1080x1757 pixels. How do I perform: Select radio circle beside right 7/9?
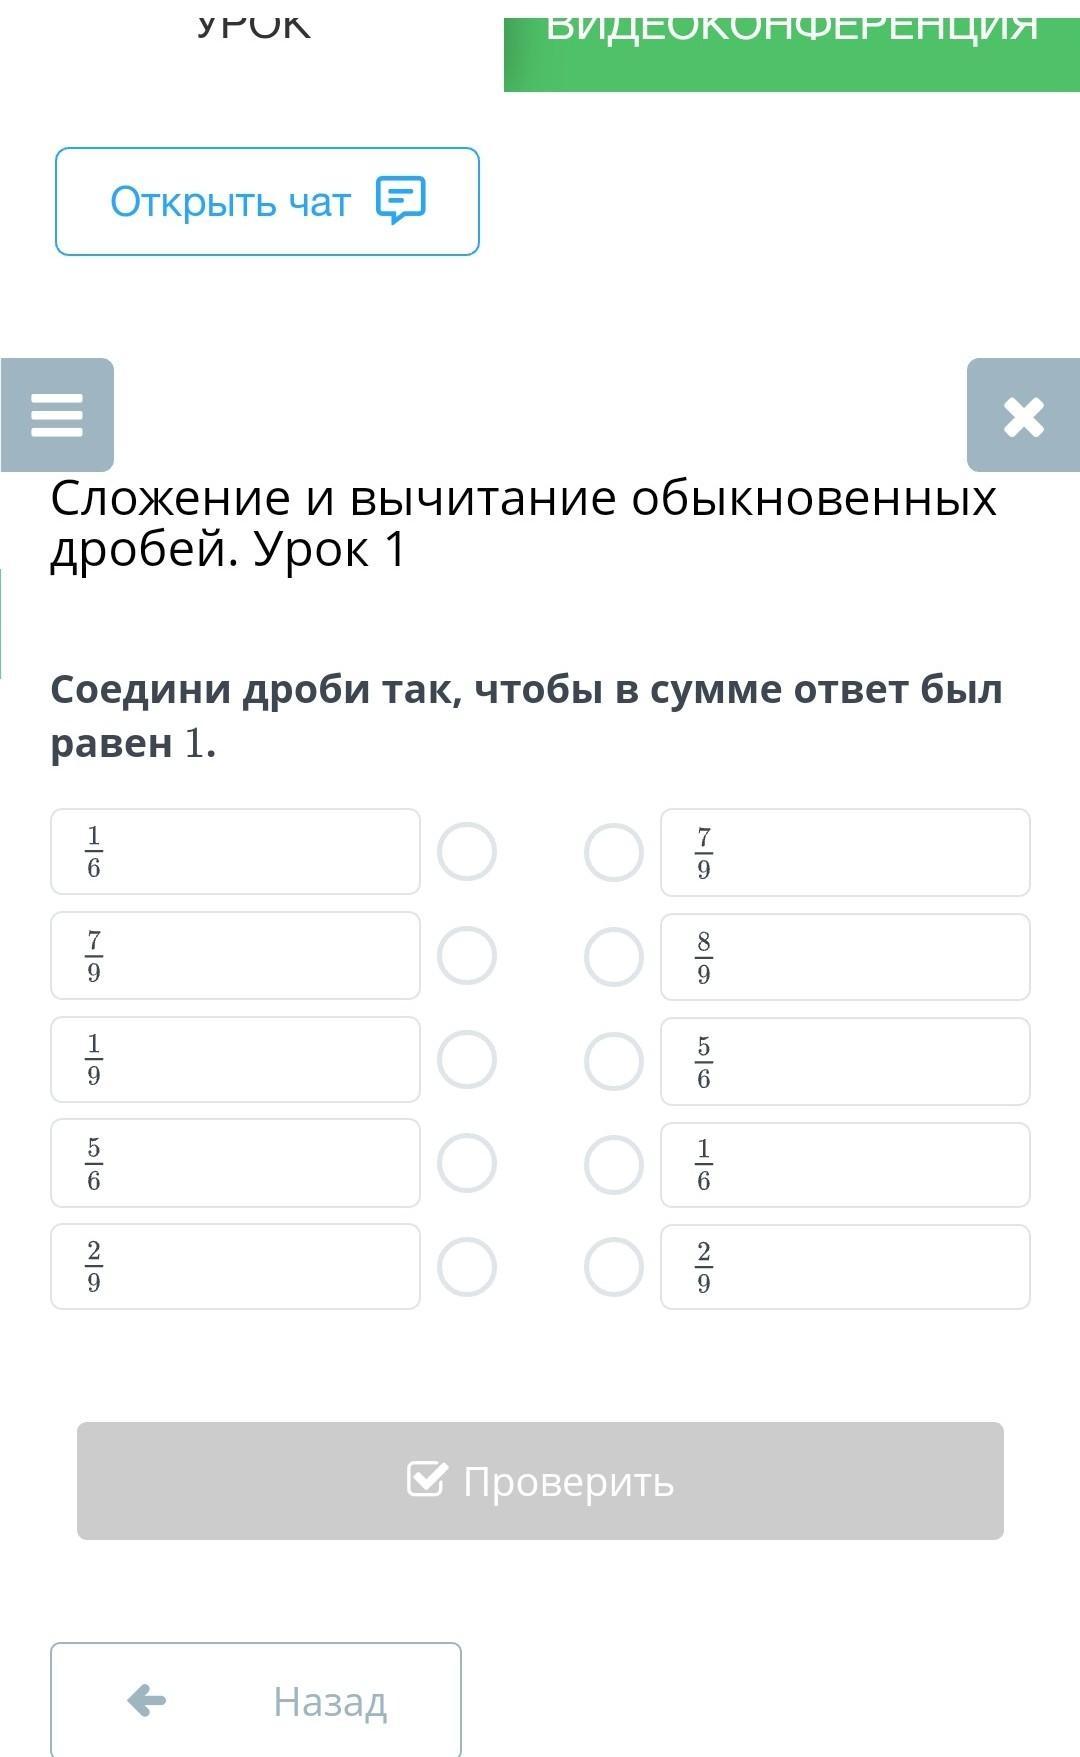tap(614, 853)
